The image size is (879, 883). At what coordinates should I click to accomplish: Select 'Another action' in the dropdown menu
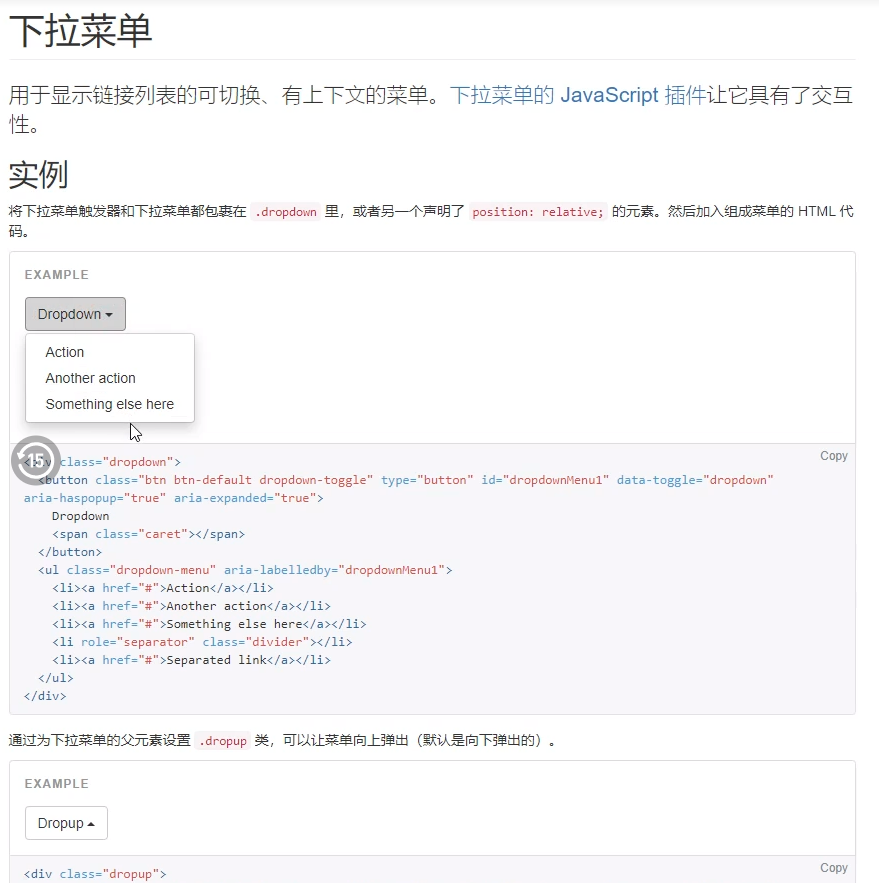[x=90, y=378]
